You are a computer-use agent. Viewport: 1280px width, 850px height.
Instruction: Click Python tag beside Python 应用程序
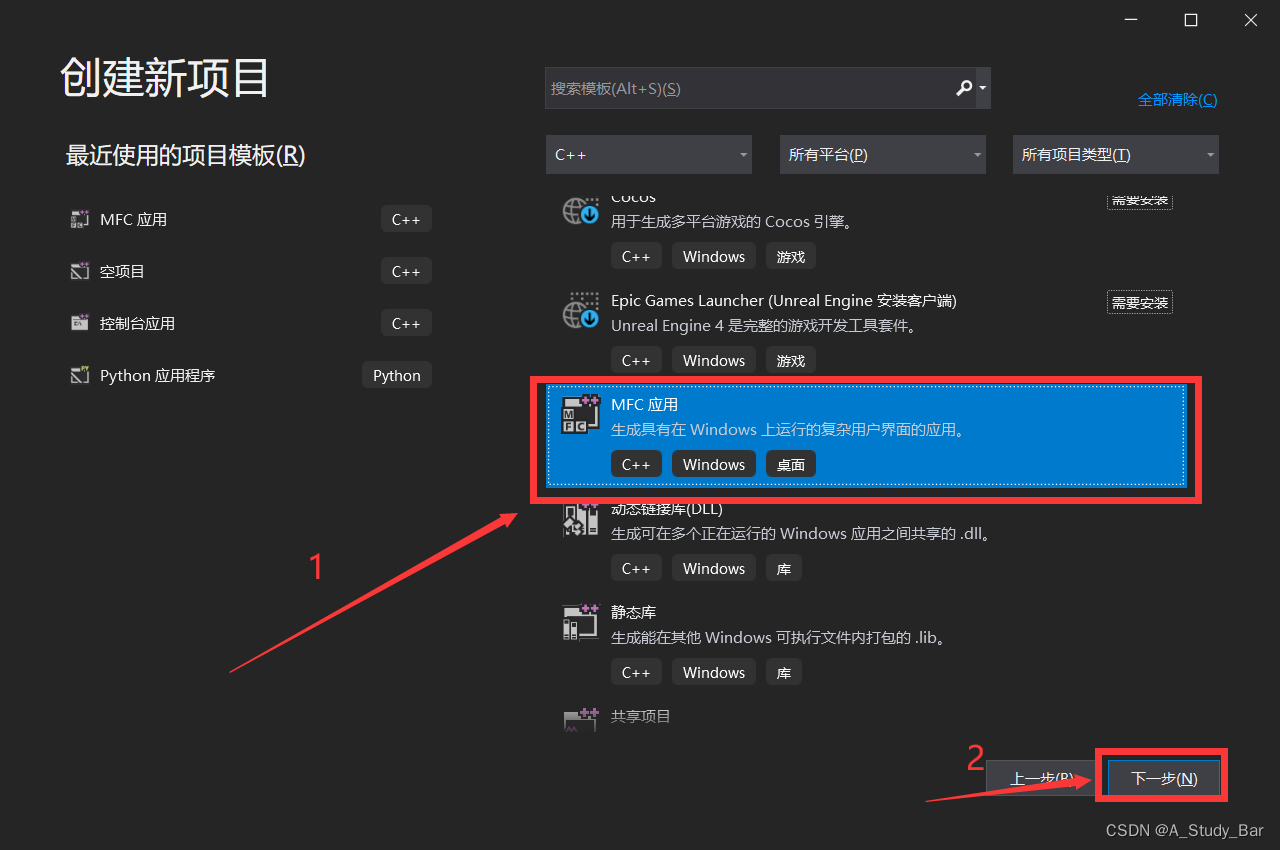pos(397,375)
